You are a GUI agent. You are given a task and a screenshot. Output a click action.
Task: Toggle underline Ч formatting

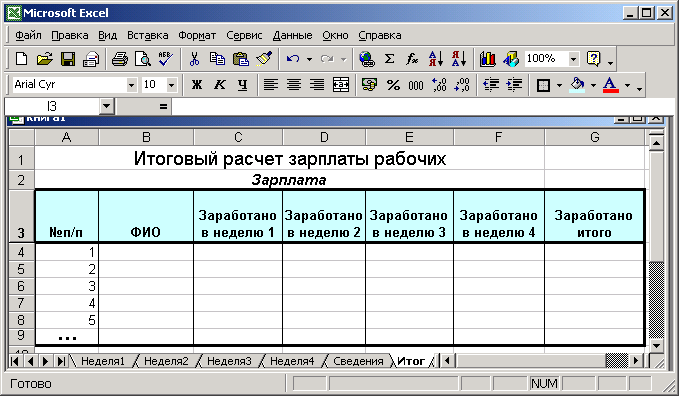(x=242, y=84)
